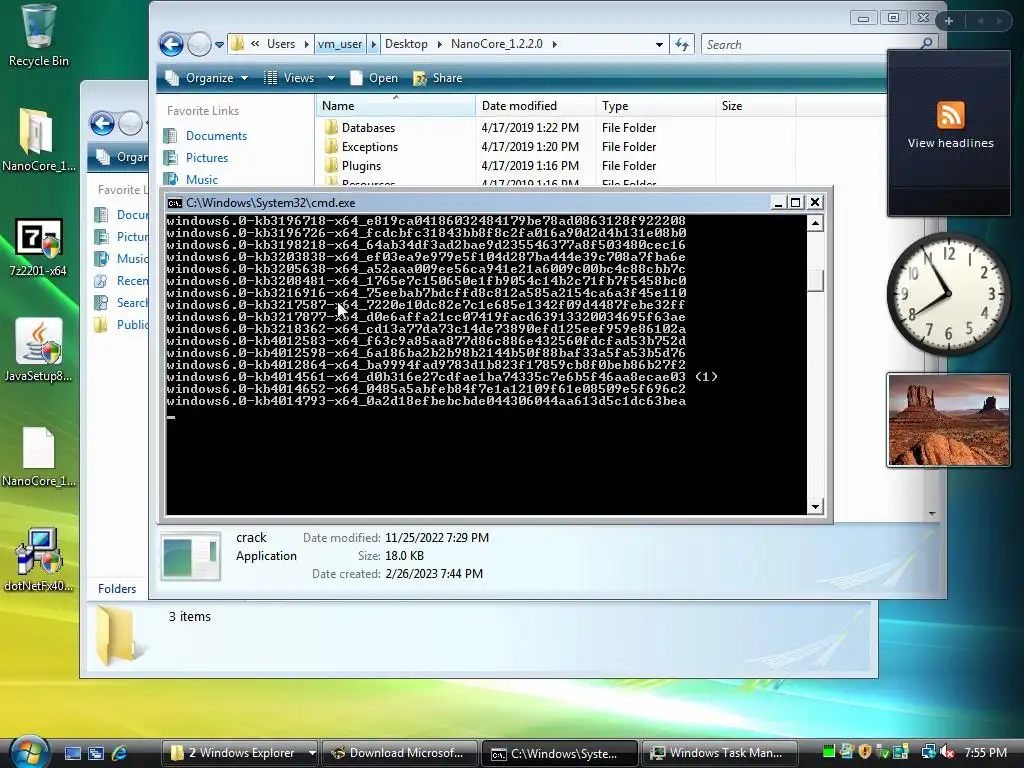Image resolution: width=1024 pixels, height=768 pixels.
Task: Click View headlines RSS gadget icon
Action: coord(950,116)
